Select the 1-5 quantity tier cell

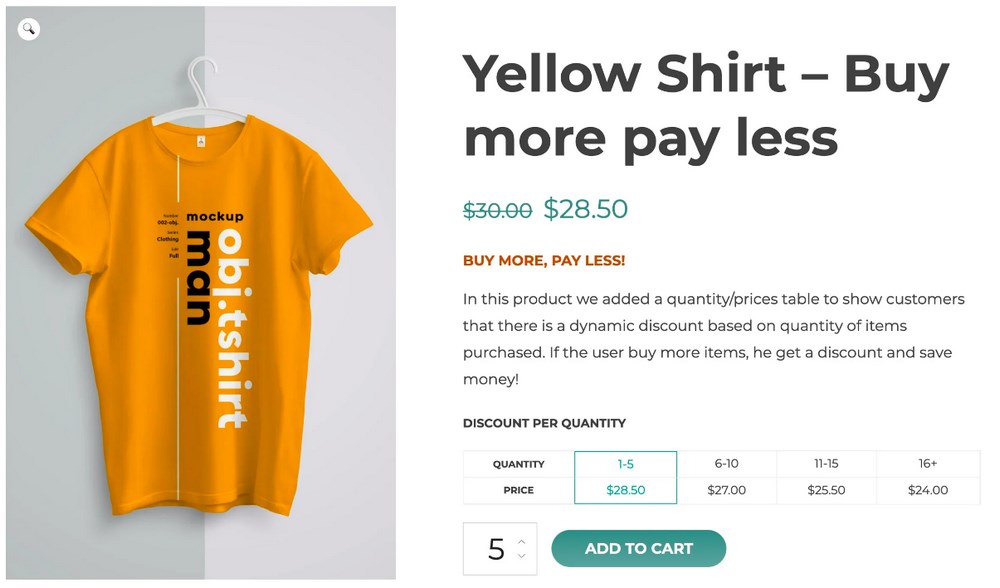coord(625,464)
